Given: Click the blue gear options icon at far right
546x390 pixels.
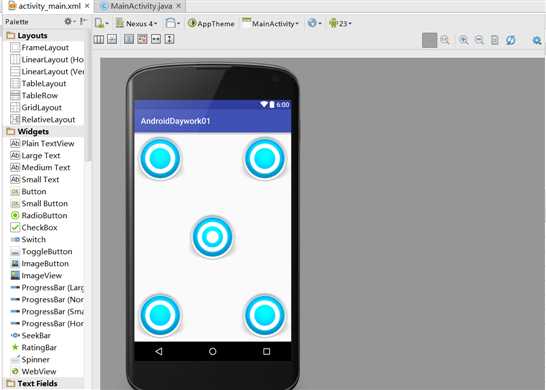Looking at the screenshot, I should coord(537,40).
